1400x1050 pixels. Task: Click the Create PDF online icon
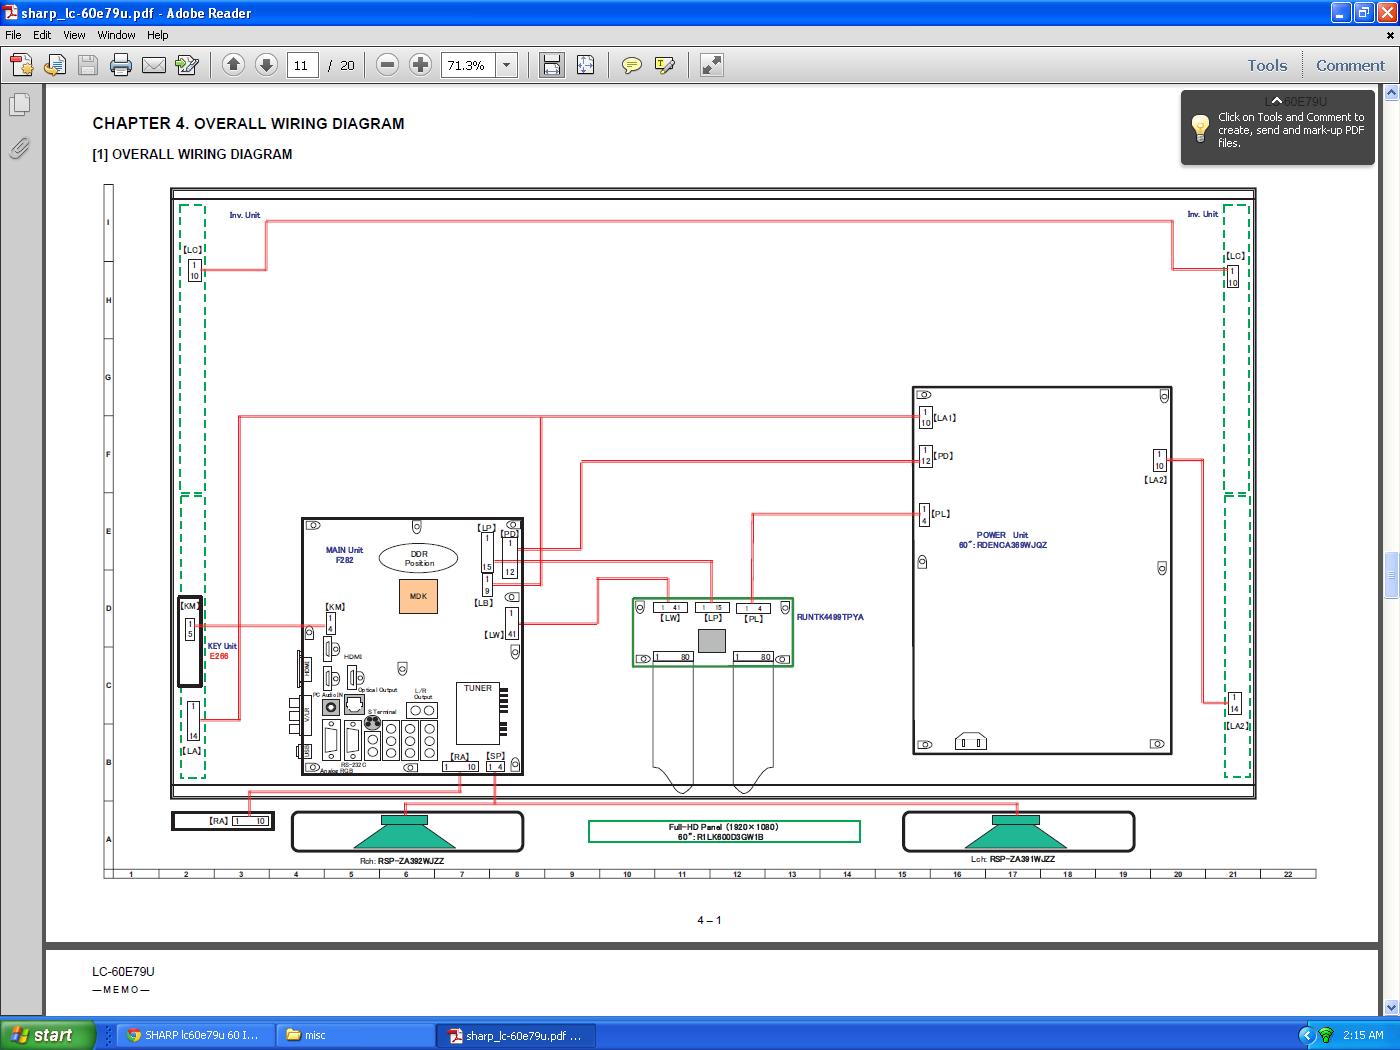tap(22, 66)
